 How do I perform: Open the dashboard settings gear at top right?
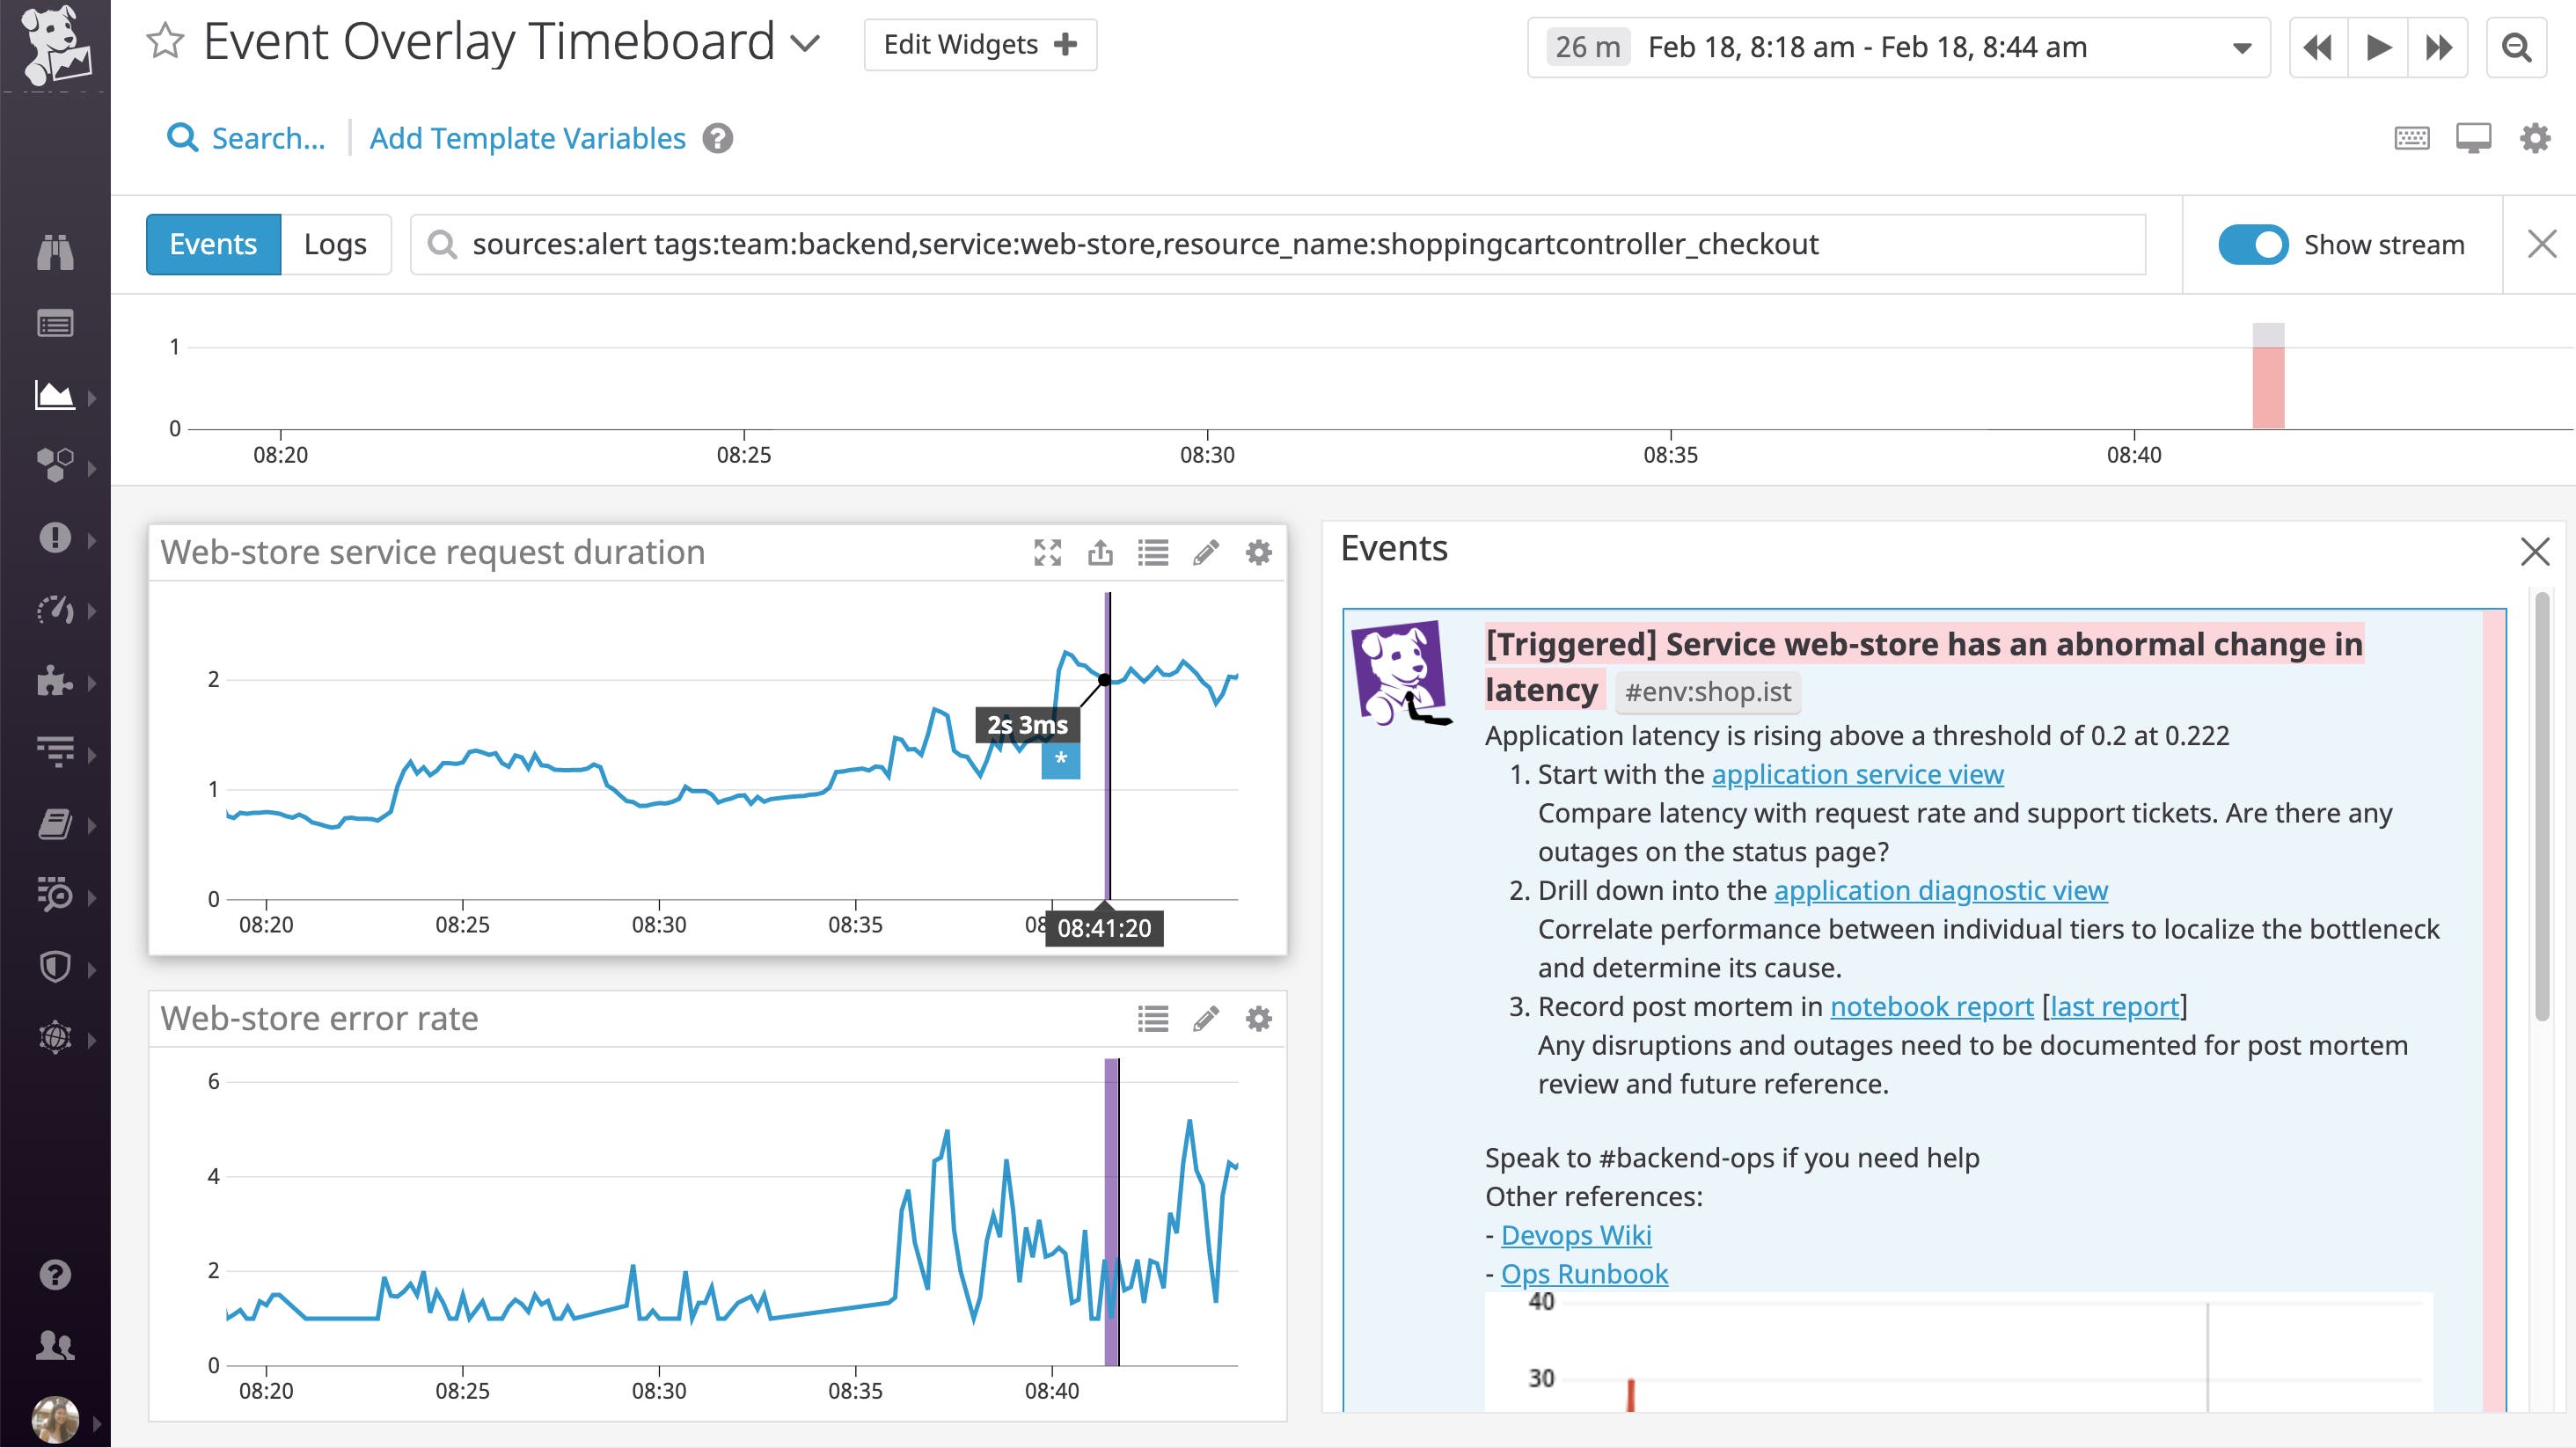click(x=2534, y=138)
